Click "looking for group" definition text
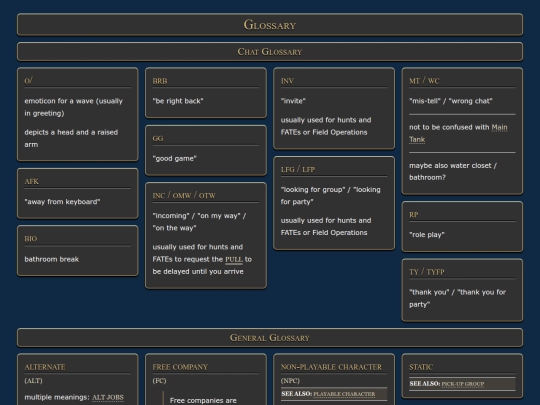540x405 pixels. (x=331, y=196)
